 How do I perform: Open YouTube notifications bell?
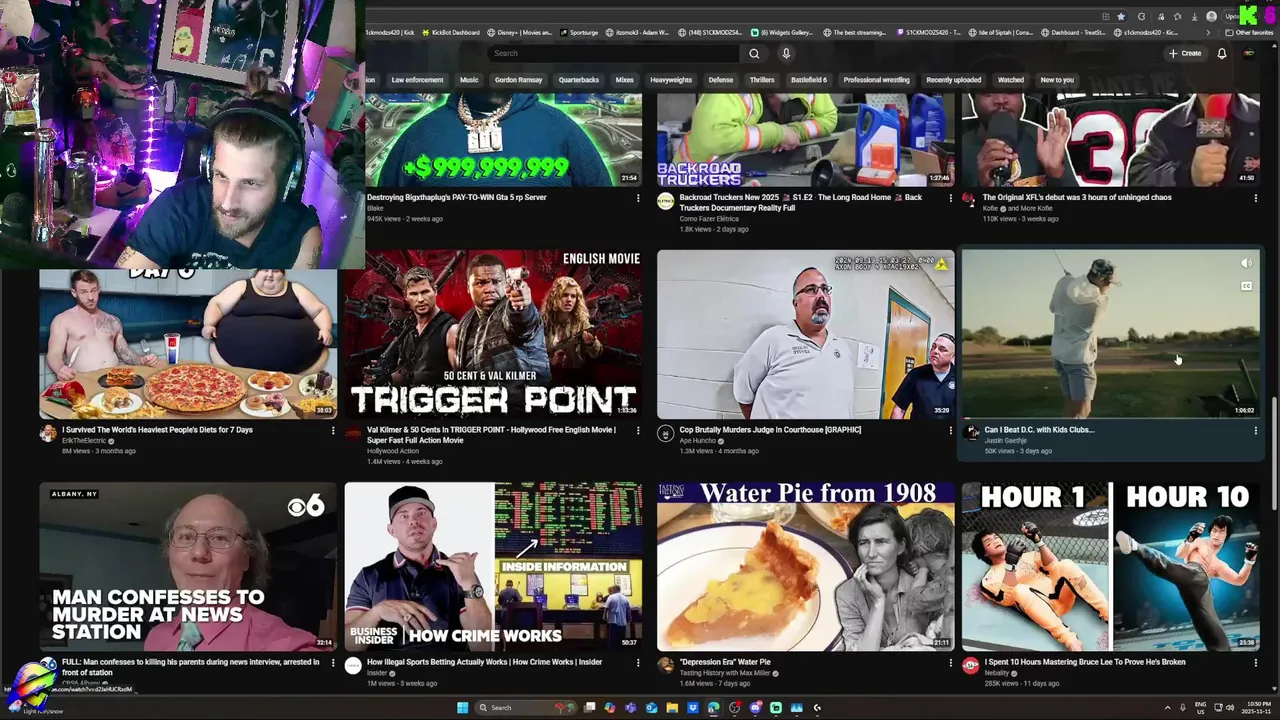1221,53
